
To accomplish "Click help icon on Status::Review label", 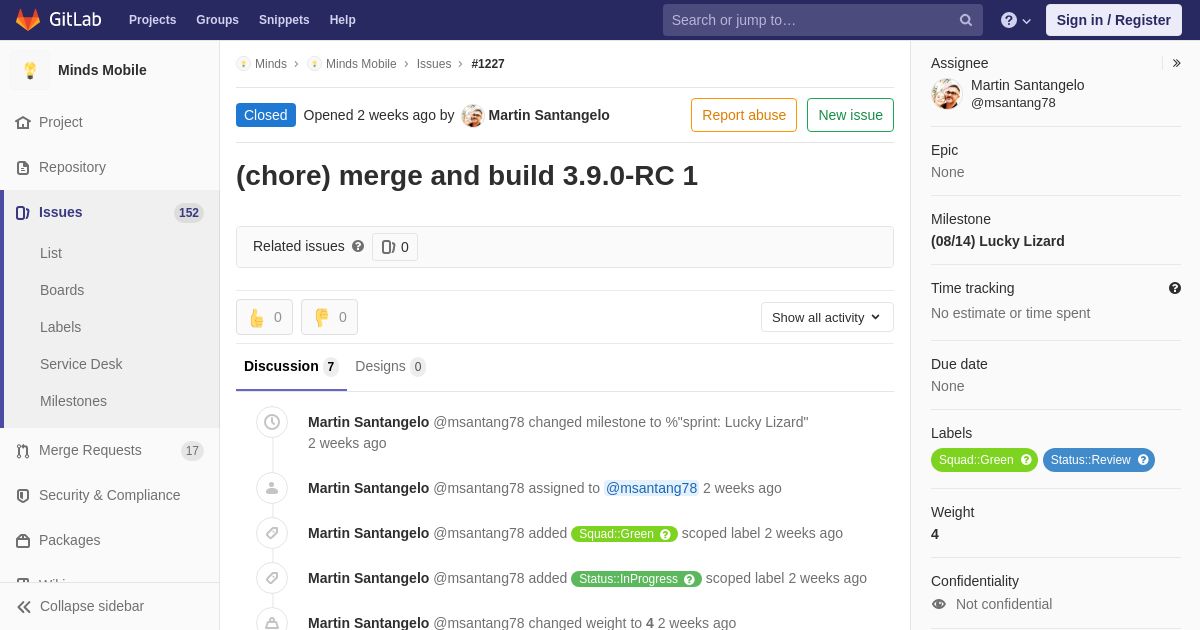I will 1143,460.
